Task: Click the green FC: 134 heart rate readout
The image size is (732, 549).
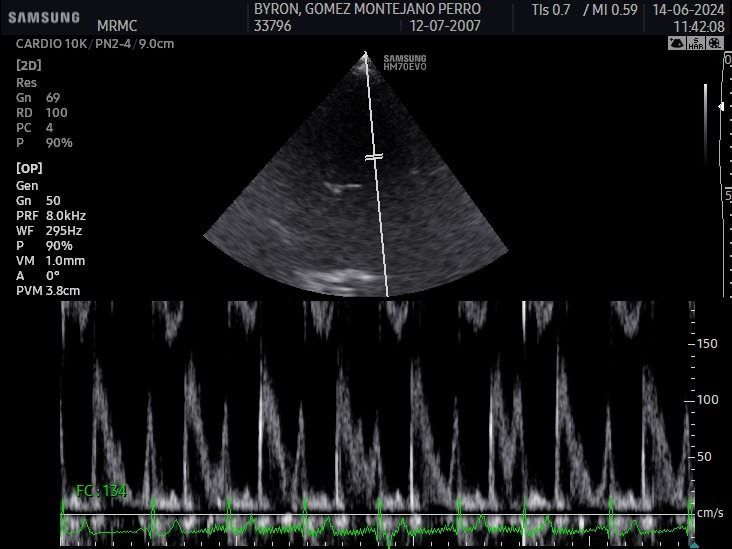Action: (x=101, y=491)
